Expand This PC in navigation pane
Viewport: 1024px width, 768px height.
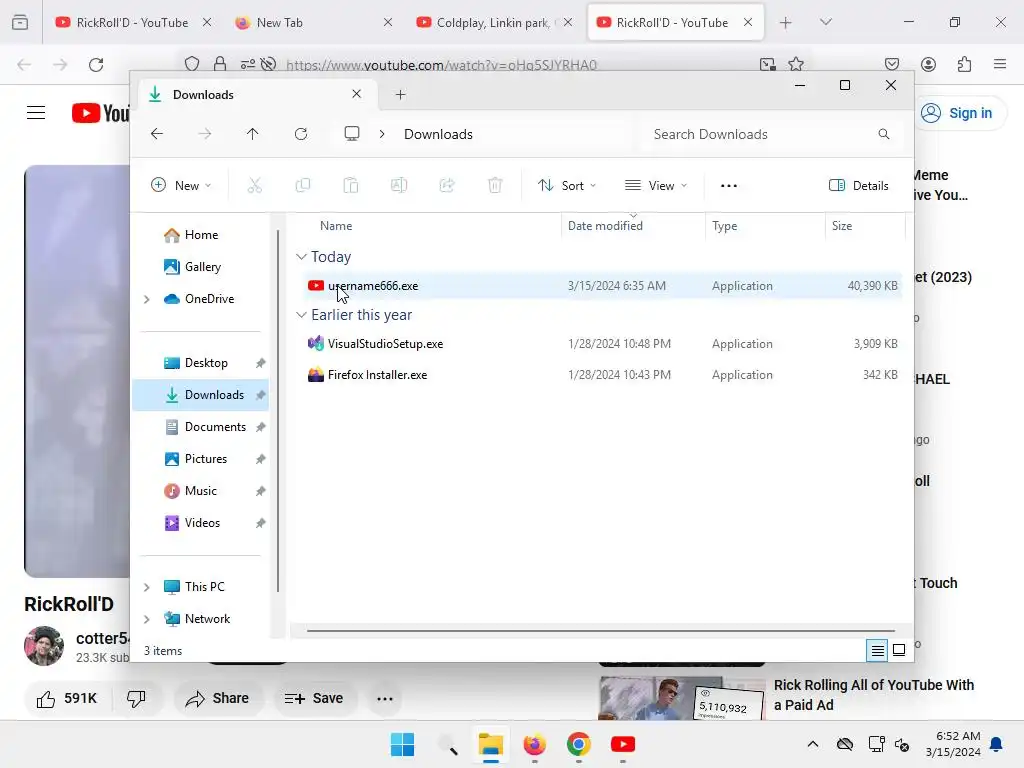pos(147,587)
